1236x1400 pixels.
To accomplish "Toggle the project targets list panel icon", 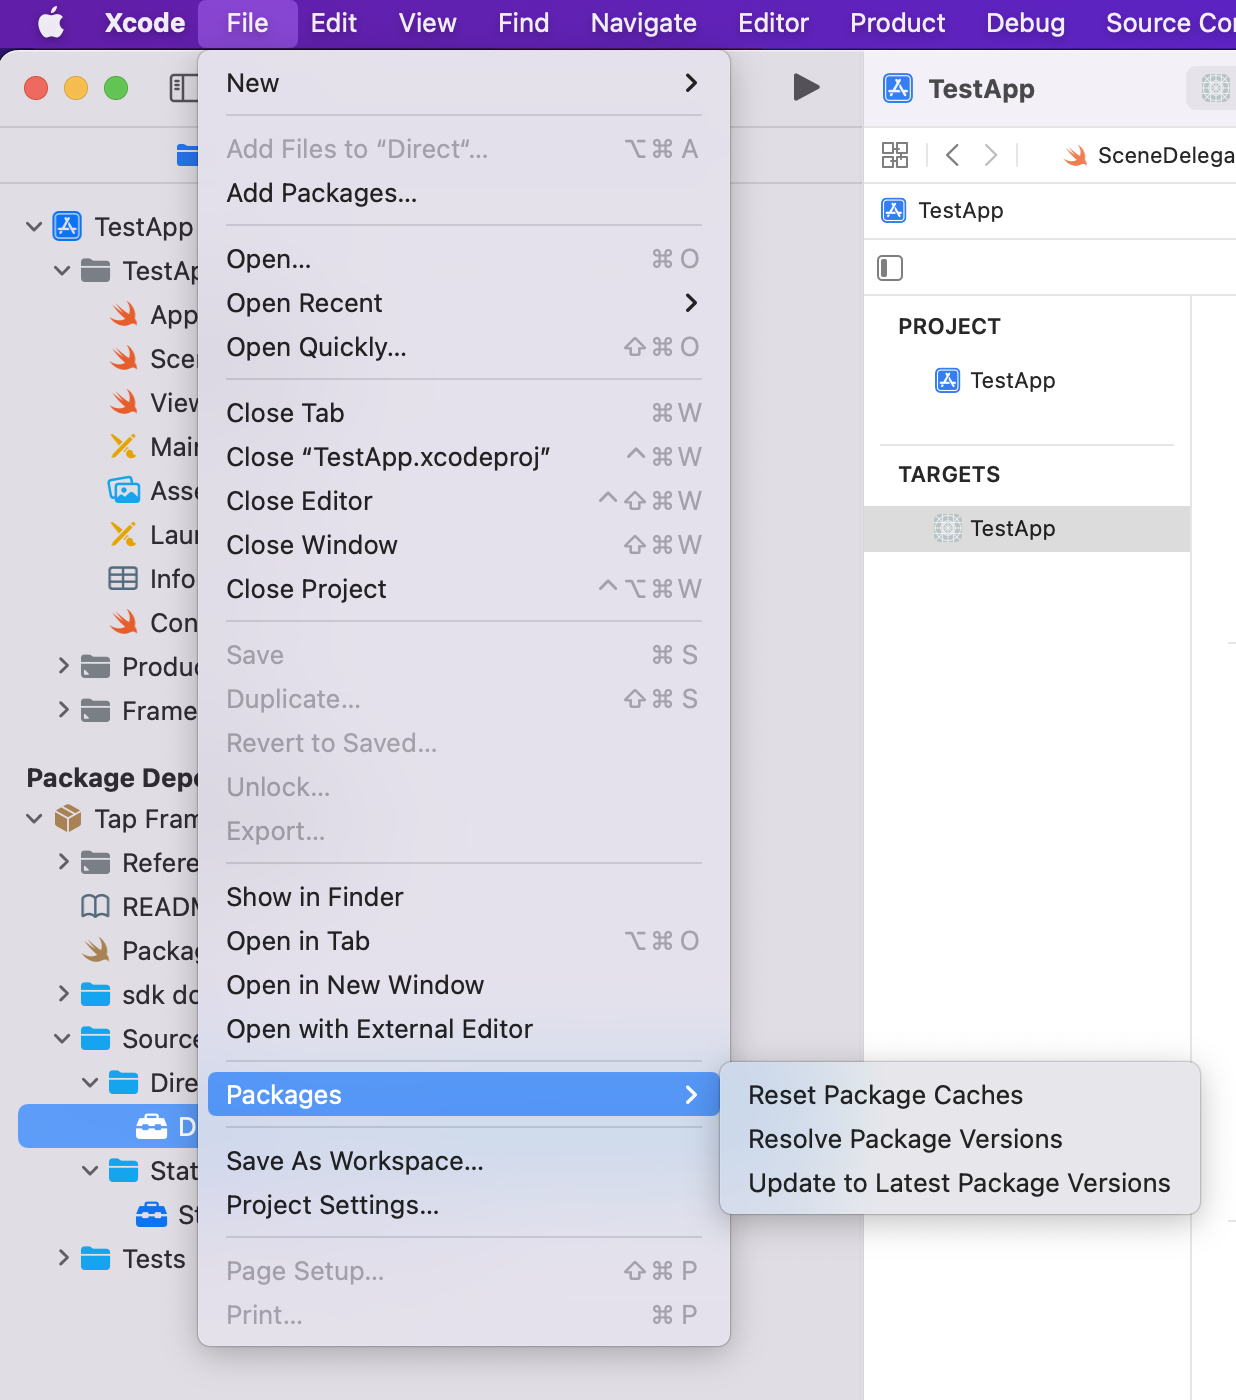I will point(890,268).
